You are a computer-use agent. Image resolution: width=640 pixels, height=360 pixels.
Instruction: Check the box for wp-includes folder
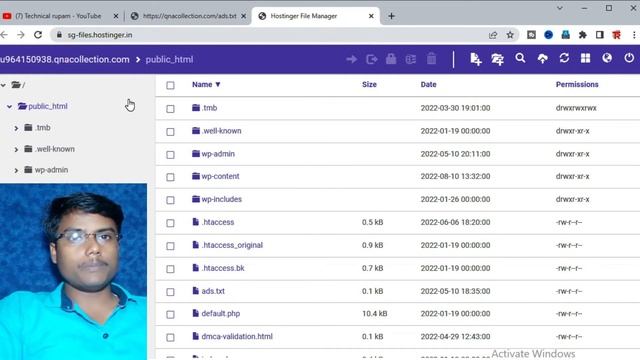pos(170,200)
